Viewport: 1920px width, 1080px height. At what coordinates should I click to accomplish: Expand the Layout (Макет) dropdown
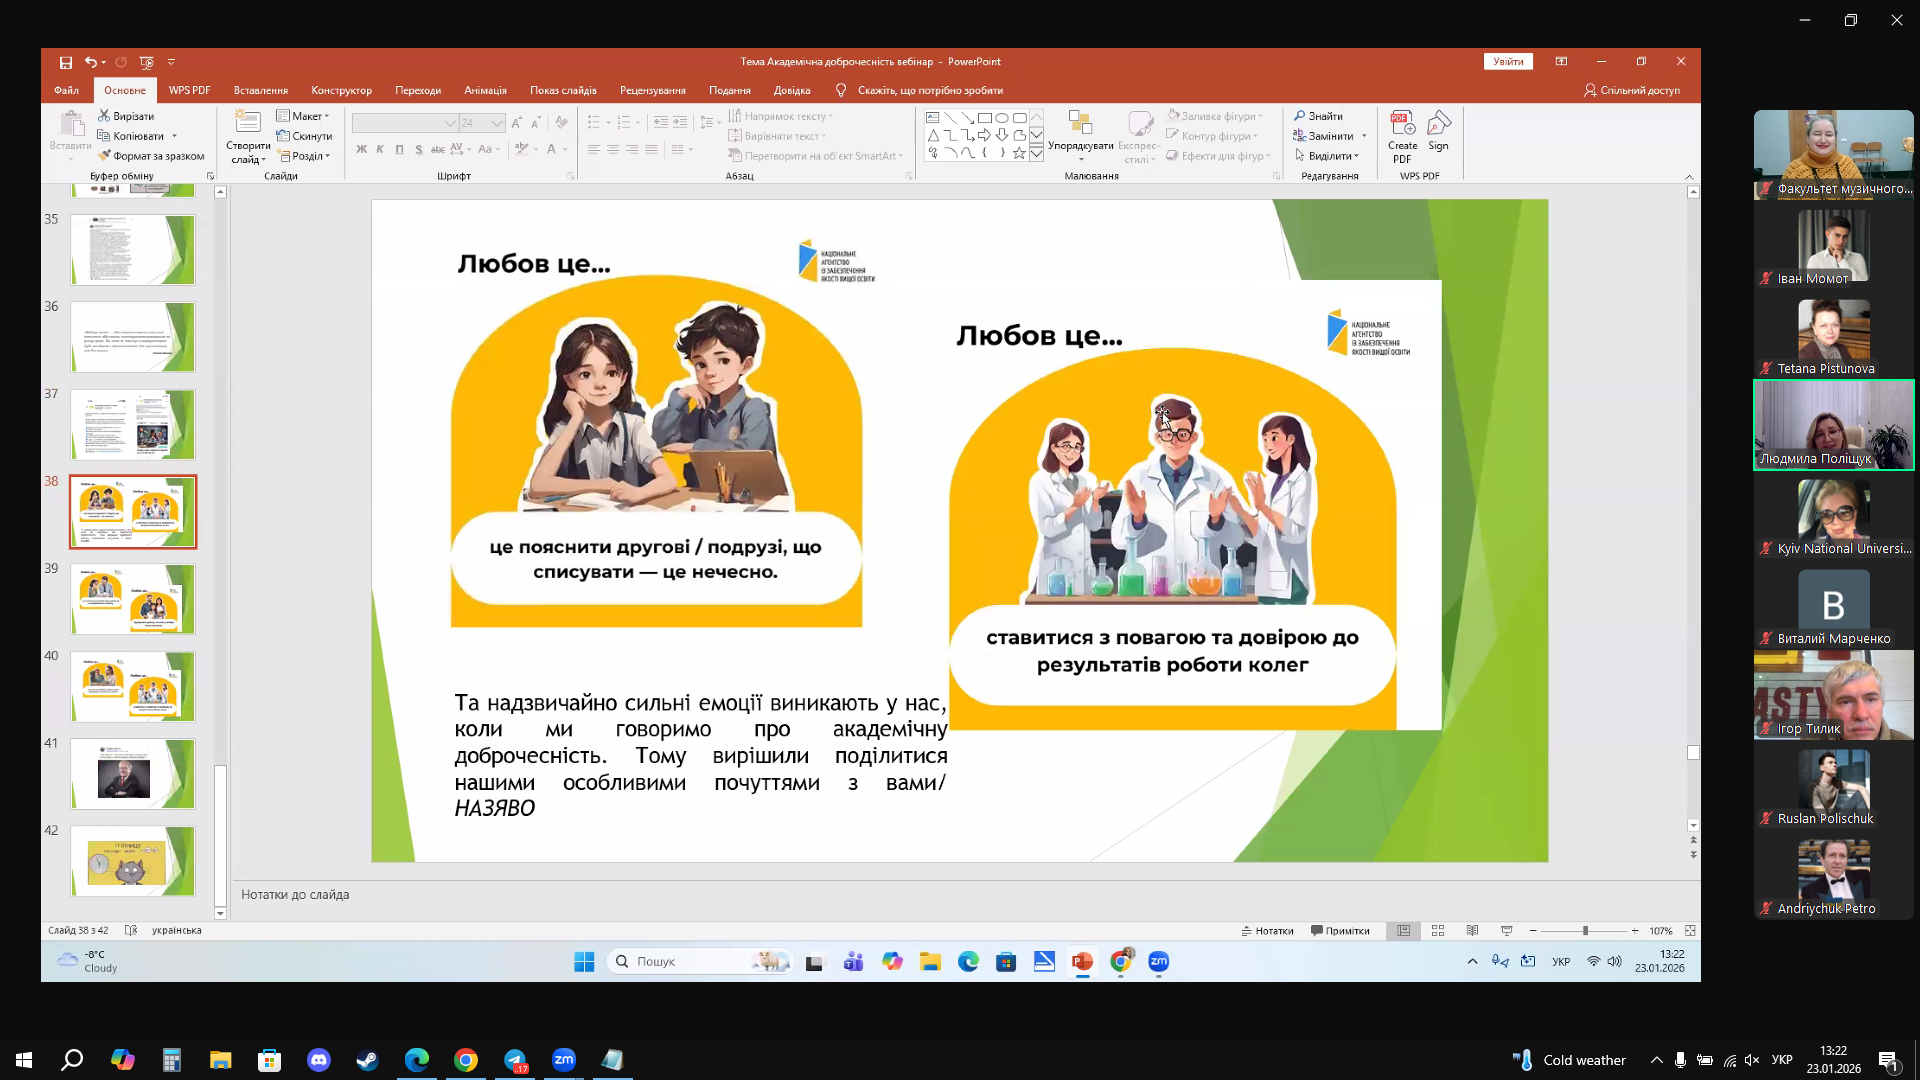(x=303, y=116)
